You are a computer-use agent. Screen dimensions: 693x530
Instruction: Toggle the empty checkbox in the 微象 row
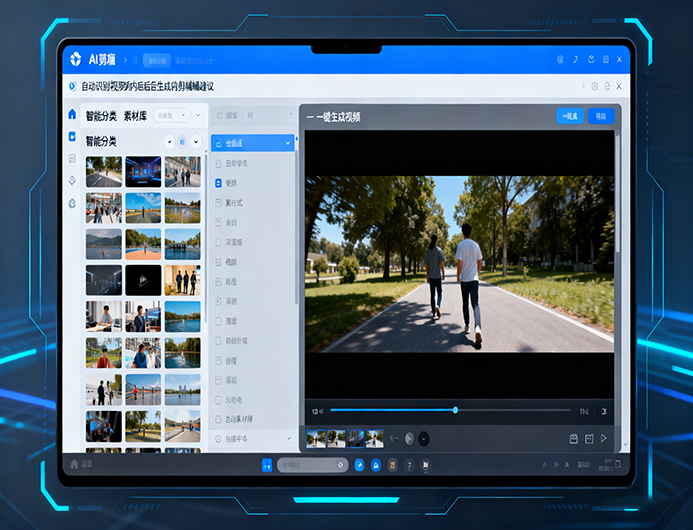(218, 321)
